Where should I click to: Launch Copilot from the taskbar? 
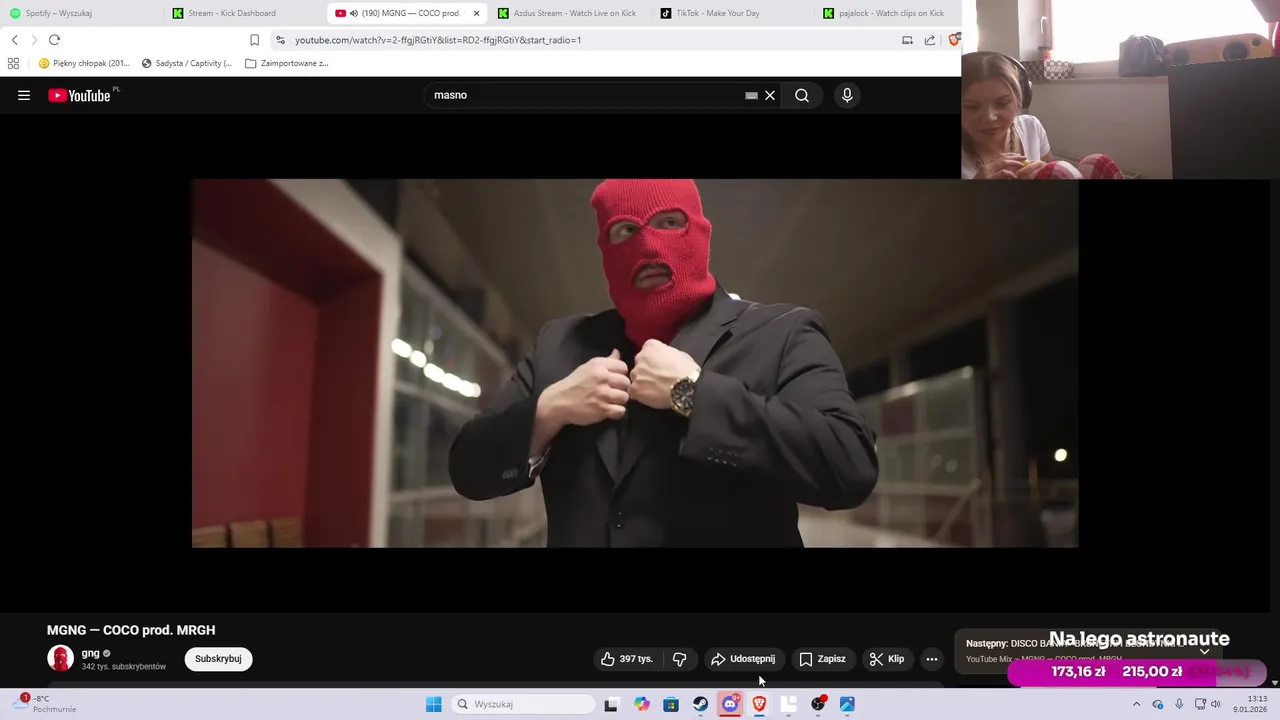pos(641,704)
